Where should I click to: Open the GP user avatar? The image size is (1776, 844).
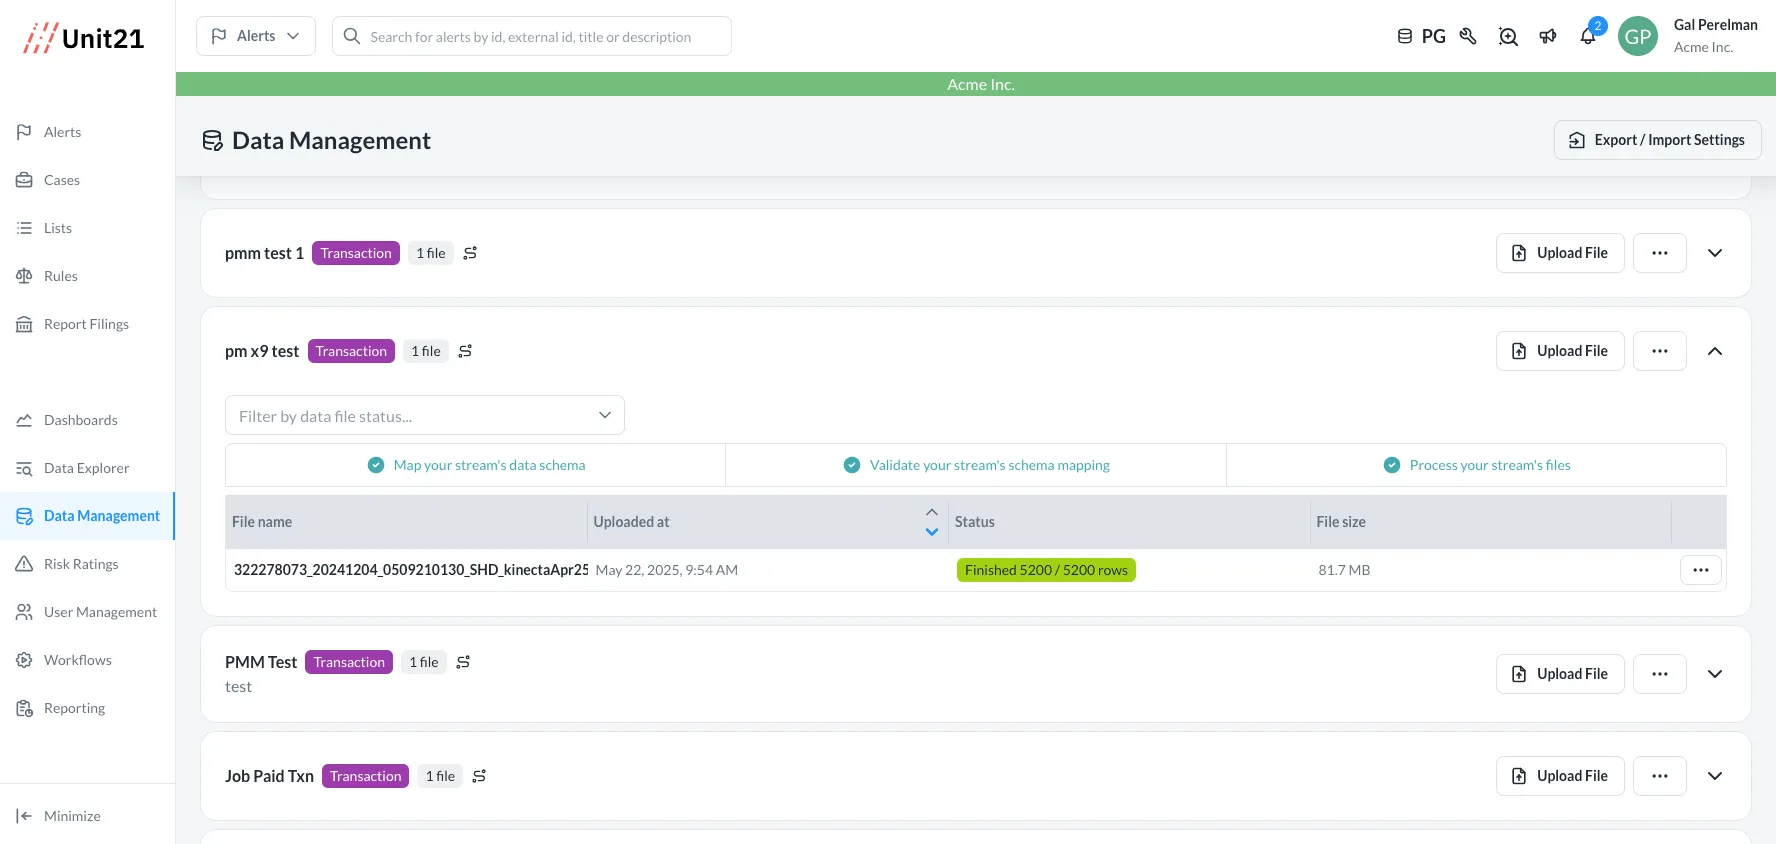pyautogui.click(x=1638, y=36)
